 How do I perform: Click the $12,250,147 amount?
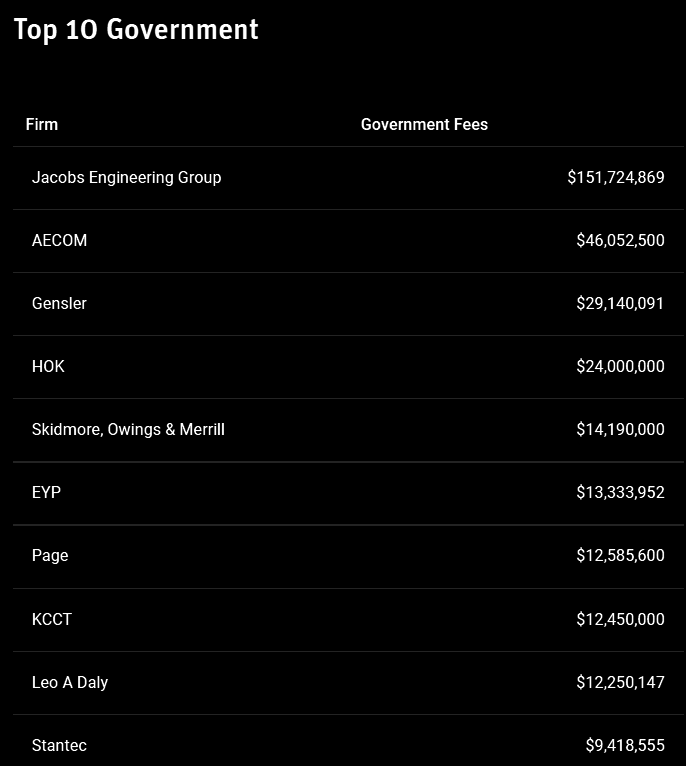620,682
